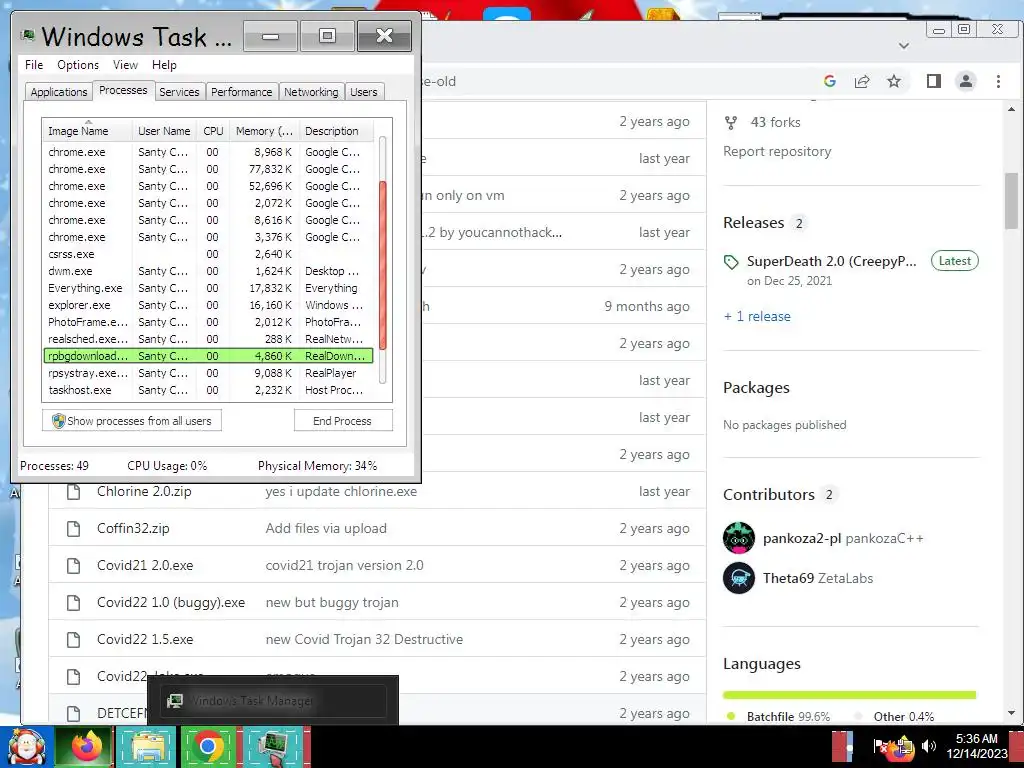Open Chrome profile avatar icon
The height and width of the screenshot is (768, 1024).
pyautogui.click(x=965, y=81)
